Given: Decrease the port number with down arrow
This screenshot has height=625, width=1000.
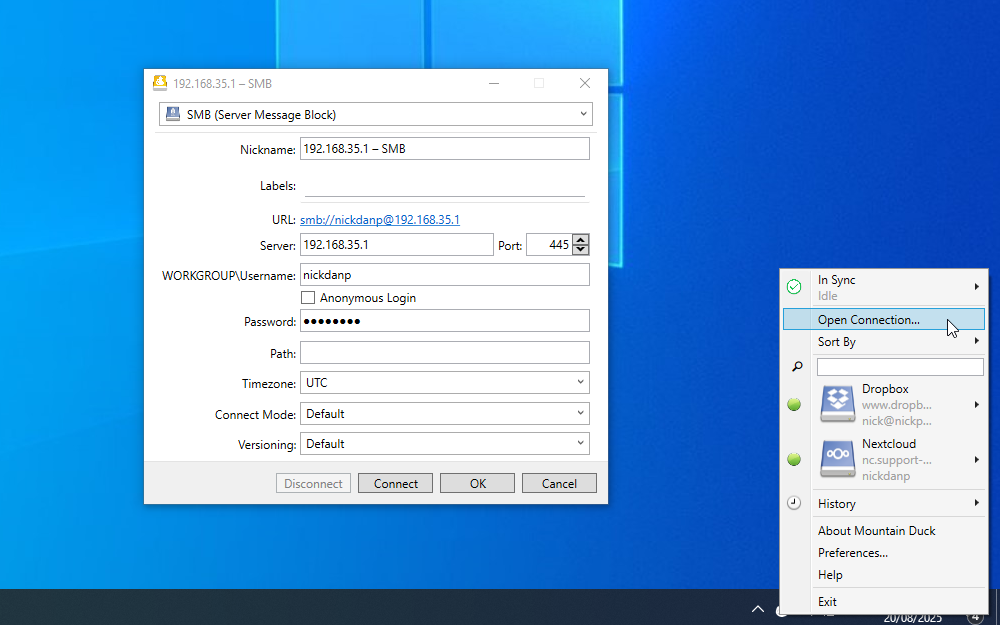Looking at the screenshot, I should tap(580, 249).
